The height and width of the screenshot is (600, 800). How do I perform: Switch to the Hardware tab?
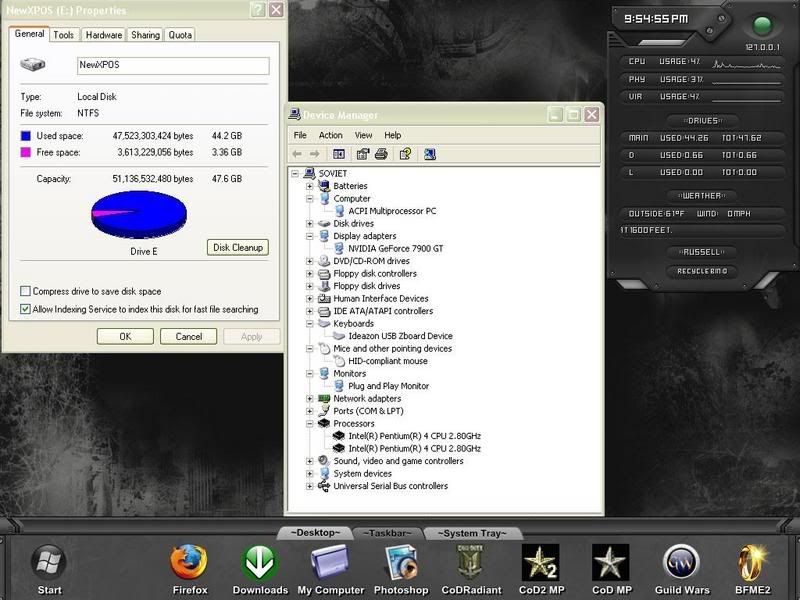click(104, 35)
